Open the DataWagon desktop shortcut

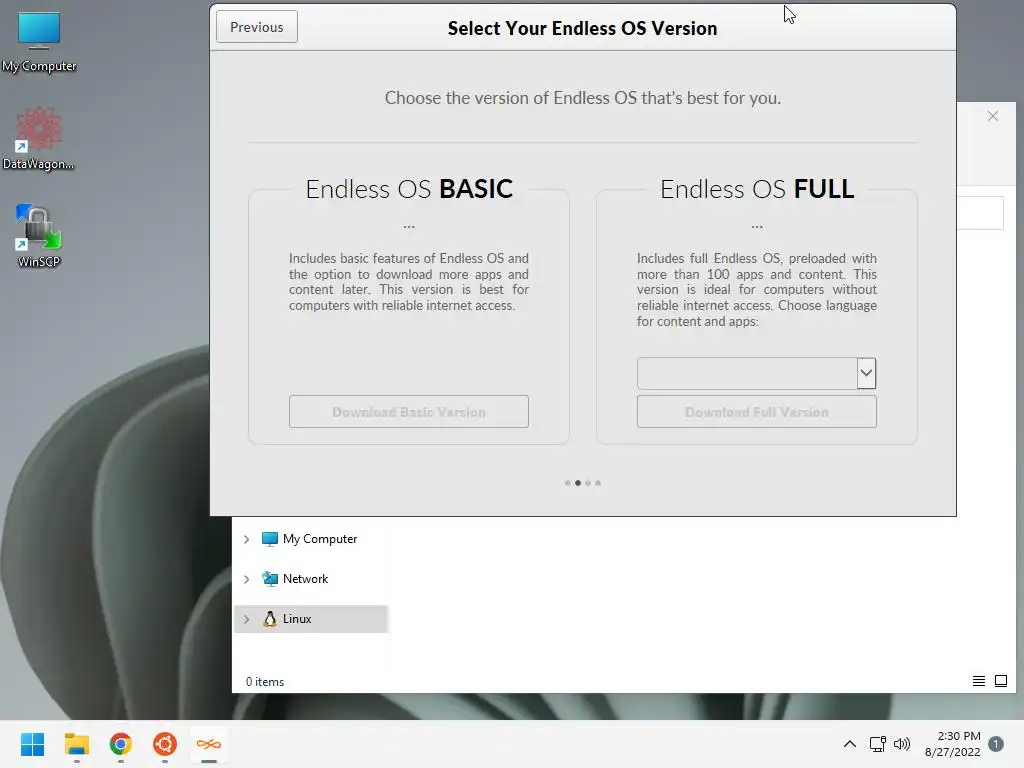[39, 139]
